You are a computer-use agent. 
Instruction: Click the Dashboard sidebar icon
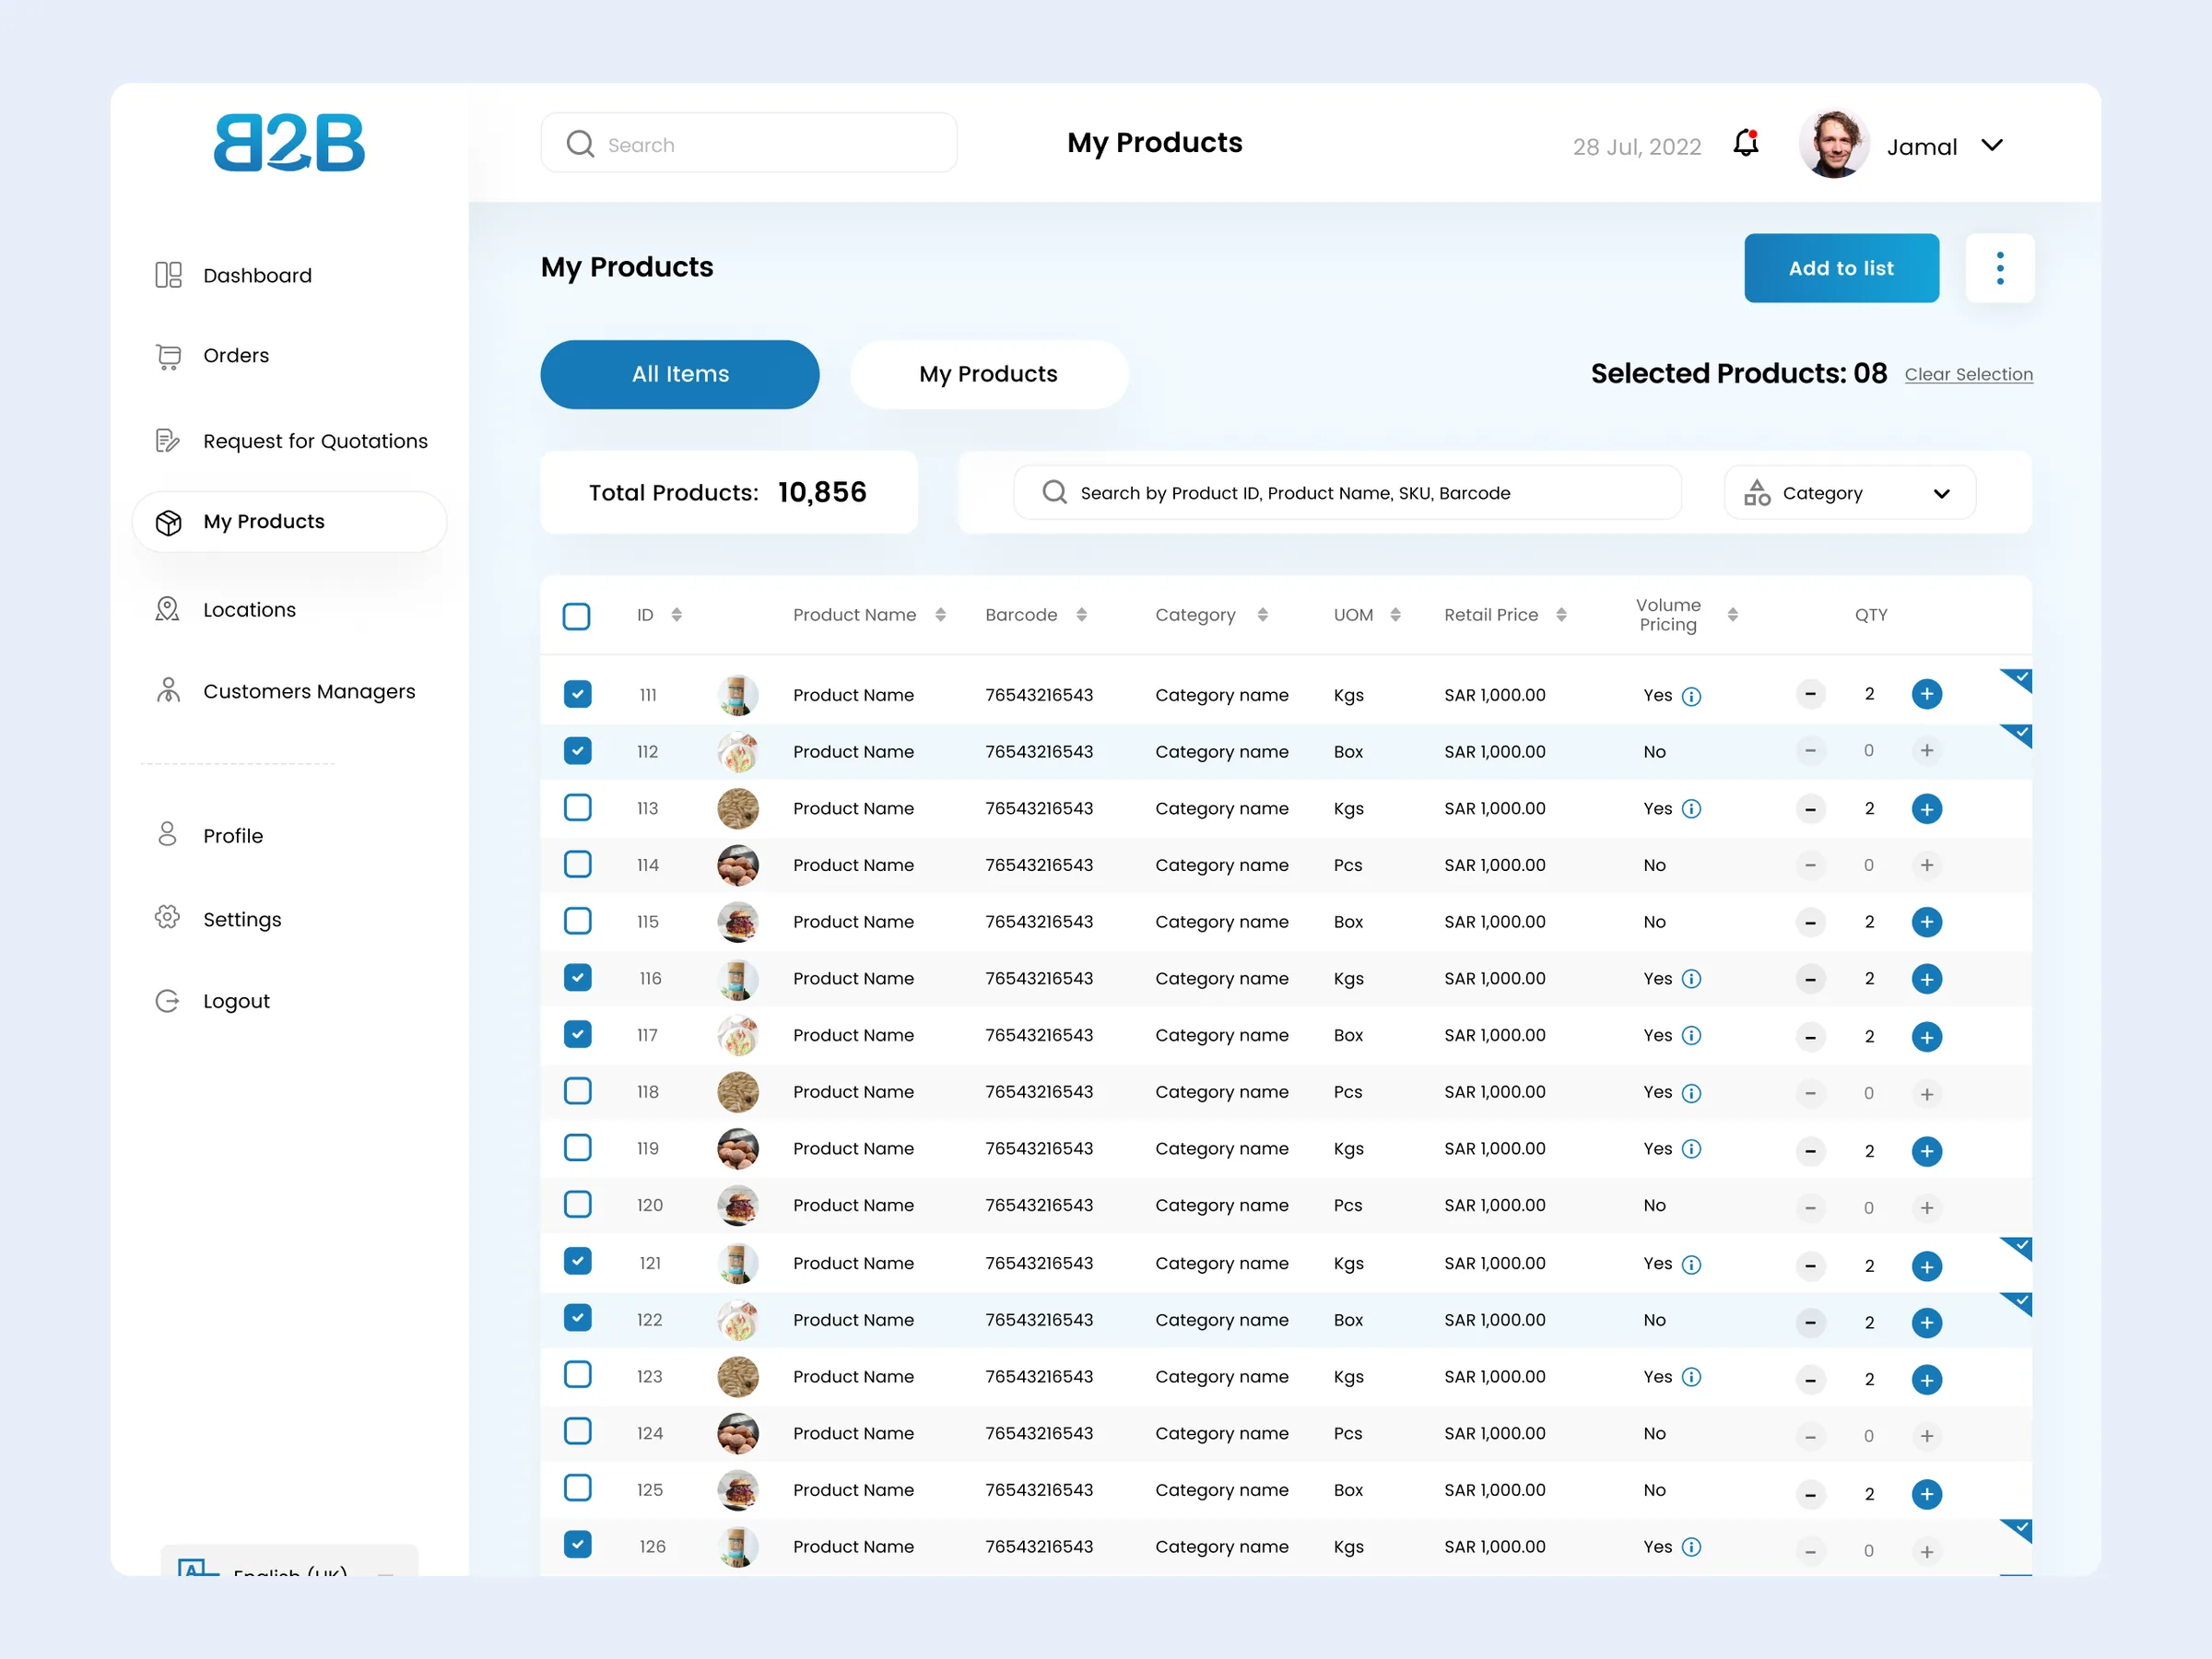168,275
